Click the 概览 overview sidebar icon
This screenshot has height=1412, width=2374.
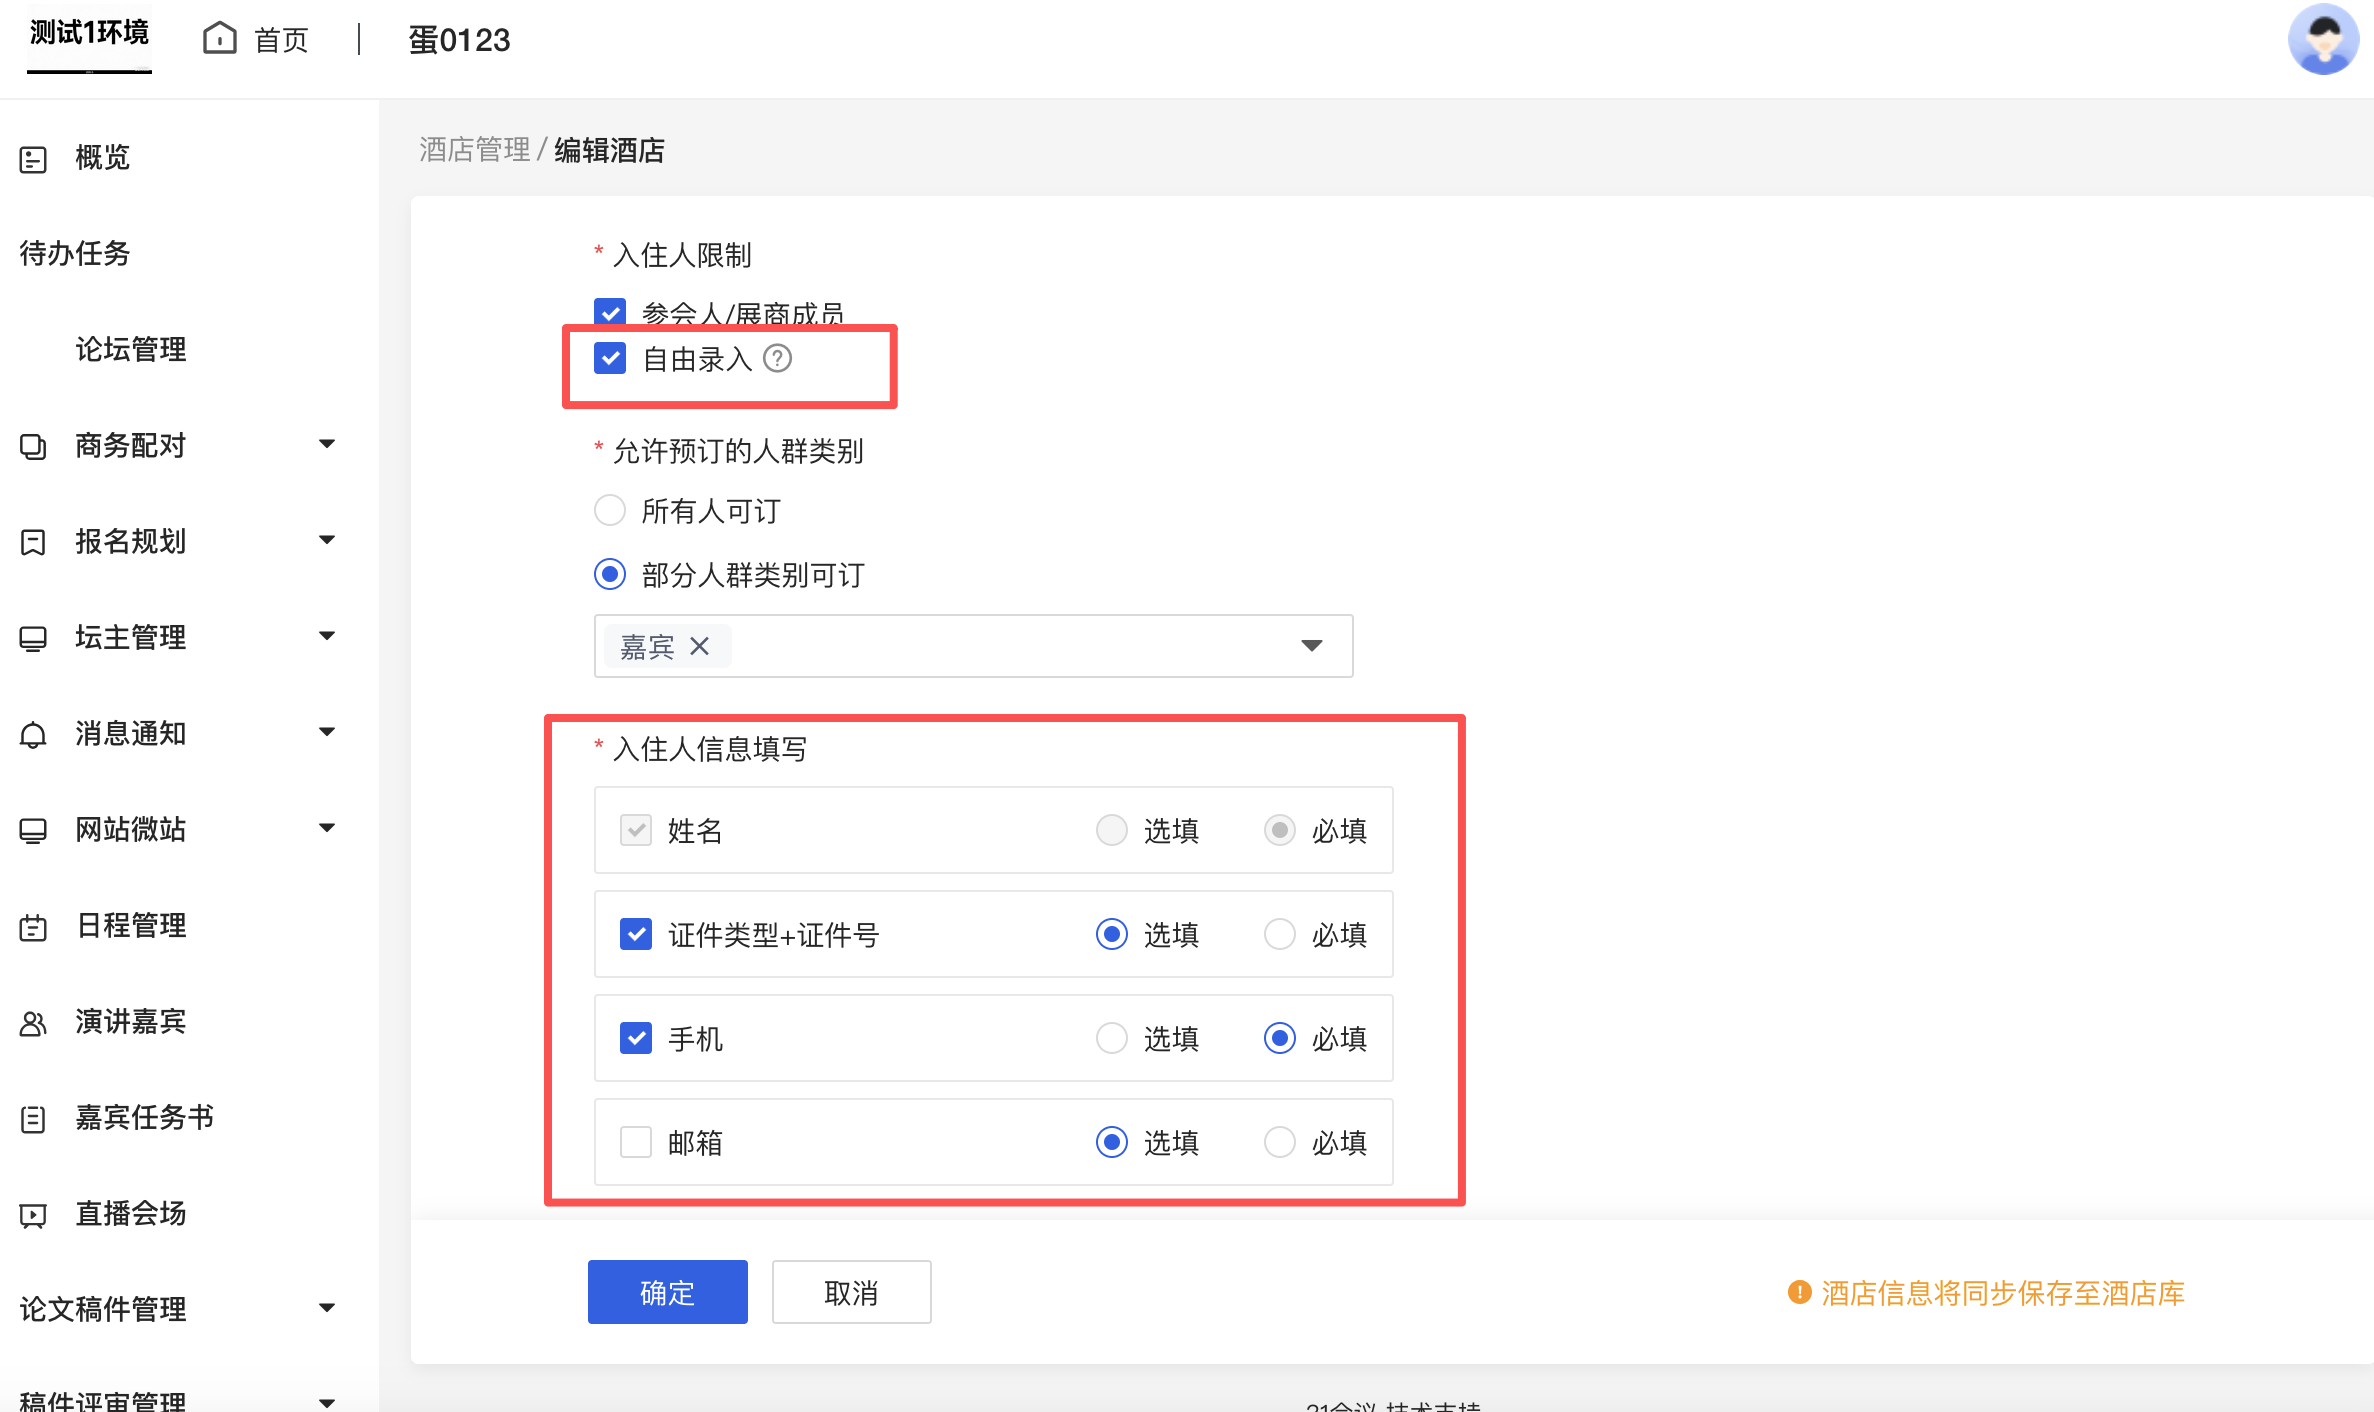tap(33, 158)
